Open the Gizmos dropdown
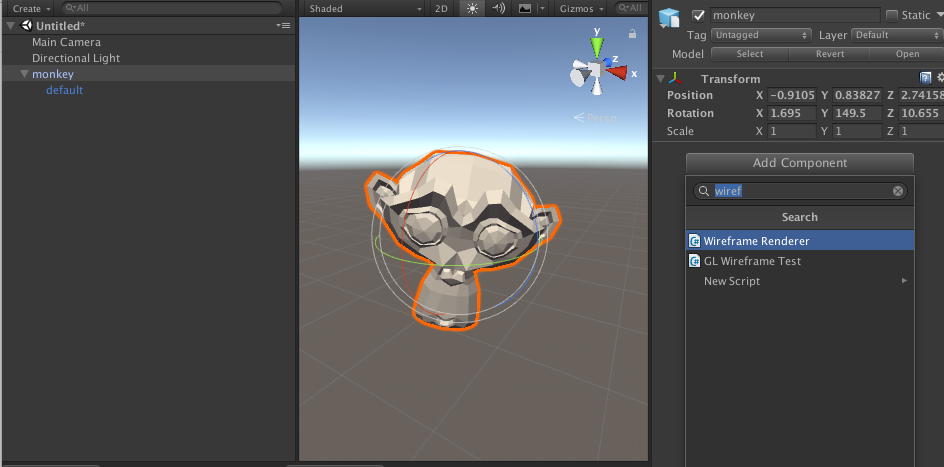This screenshot has height=467, width=944. [582, 8]
